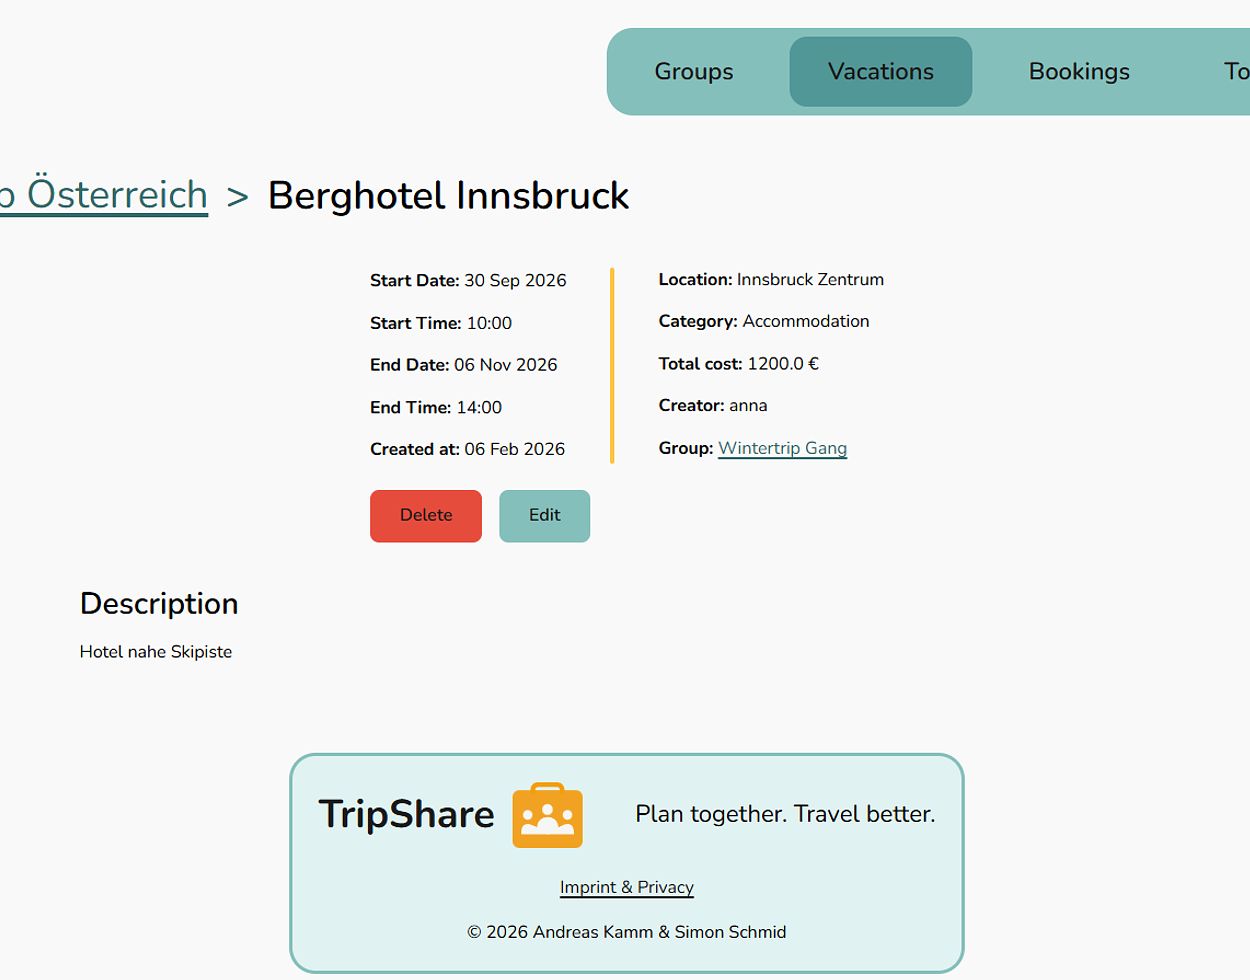
Task: Open the Wintertrip Gang group link
Action: coord(782,448)
